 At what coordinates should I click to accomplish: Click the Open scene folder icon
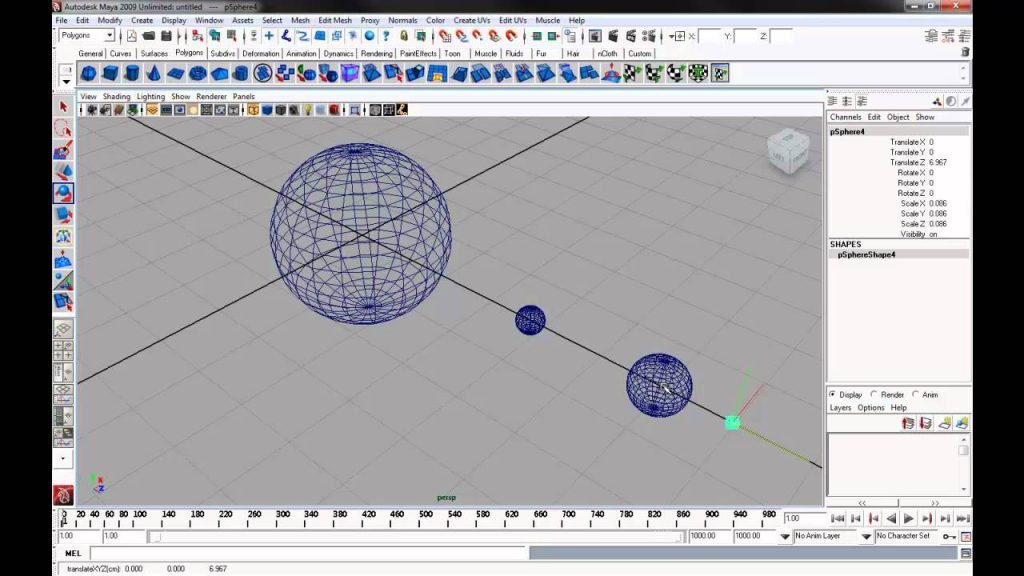(149, 36)
